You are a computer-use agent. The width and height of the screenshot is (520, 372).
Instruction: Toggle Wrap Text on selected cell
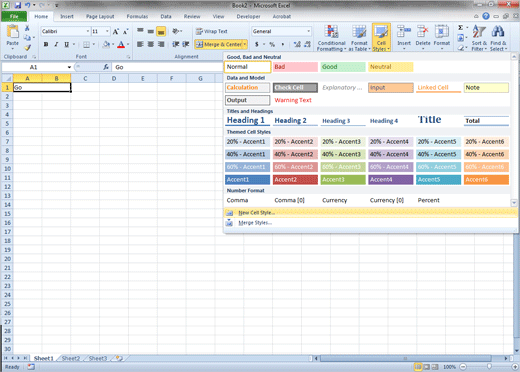click(212, 31)
